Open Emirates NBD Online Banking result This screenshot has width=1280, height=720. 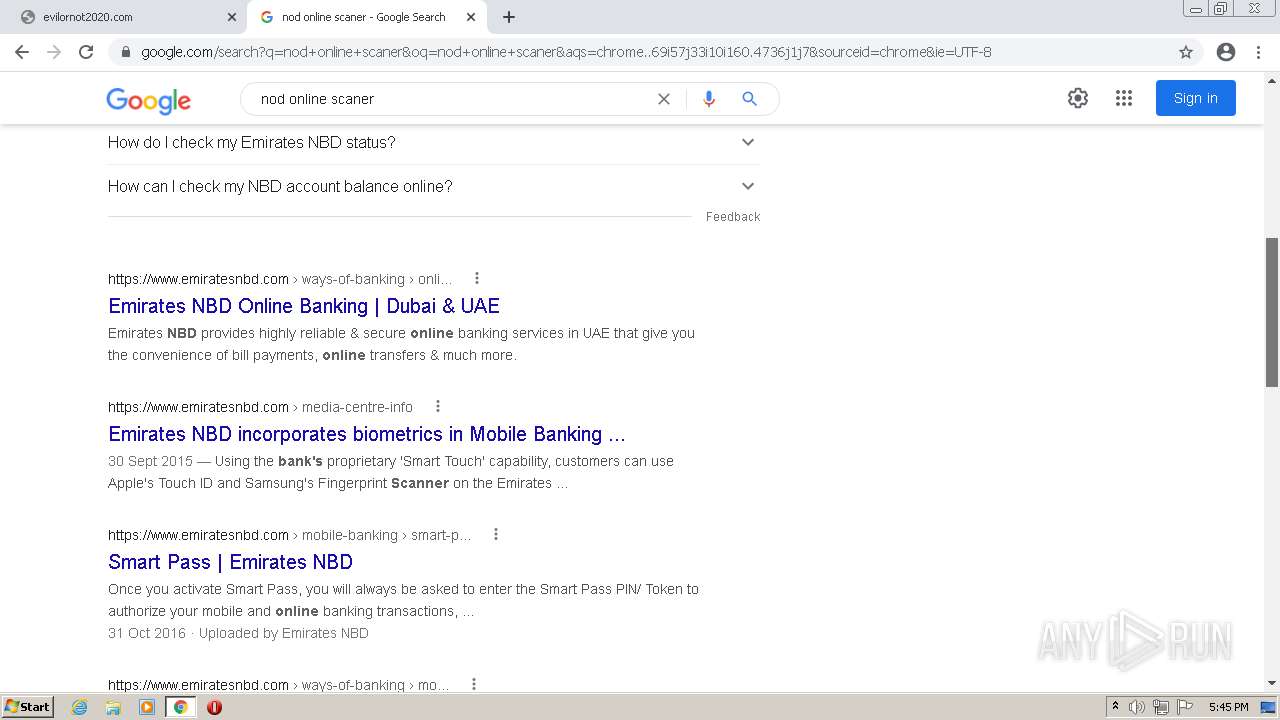304,306
